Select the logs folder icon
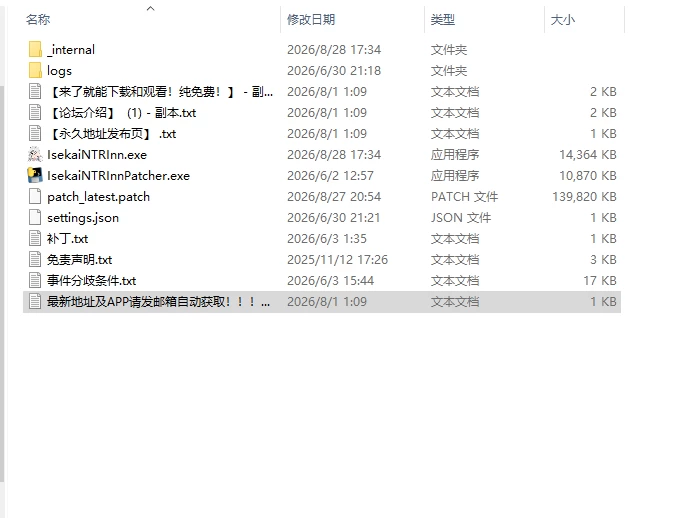 (x=35, y=70)
